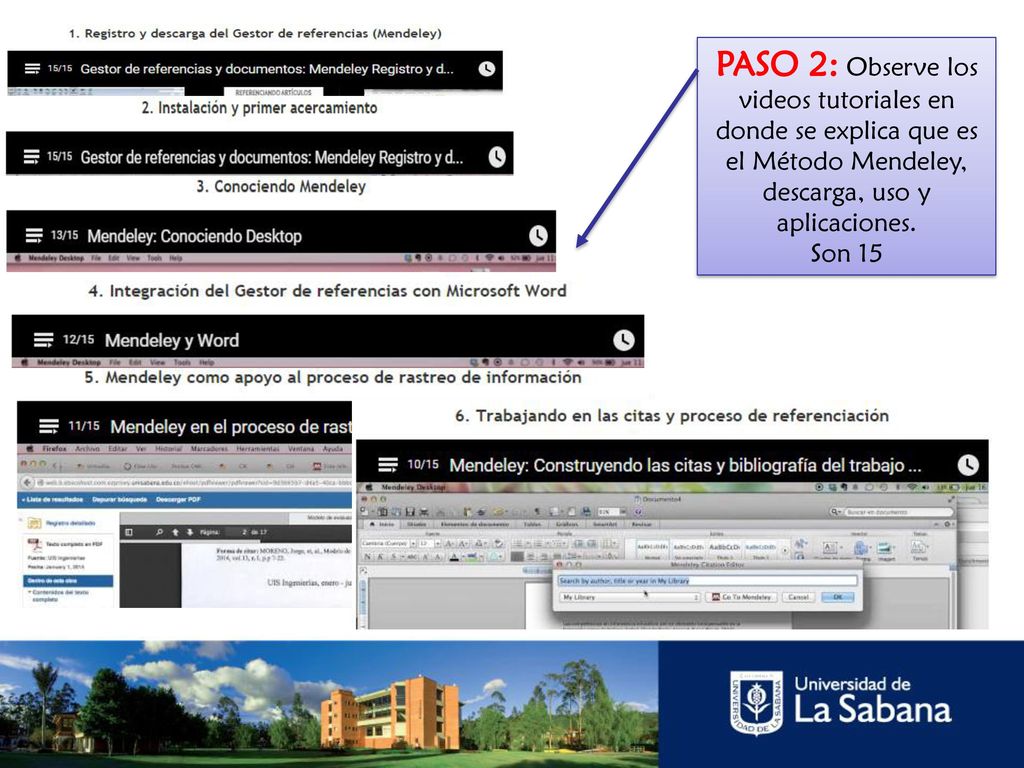Viewport: 1024px width, 768px height.
Task: Open playlist icon on 'Mendeley y Word' video
Action: tap(44, 340)
